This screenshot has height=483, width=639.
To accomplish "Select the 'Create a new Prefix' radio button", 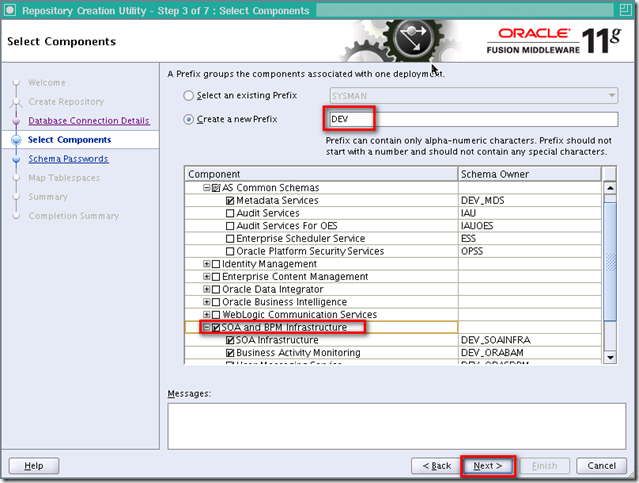I will click(188, 119).
